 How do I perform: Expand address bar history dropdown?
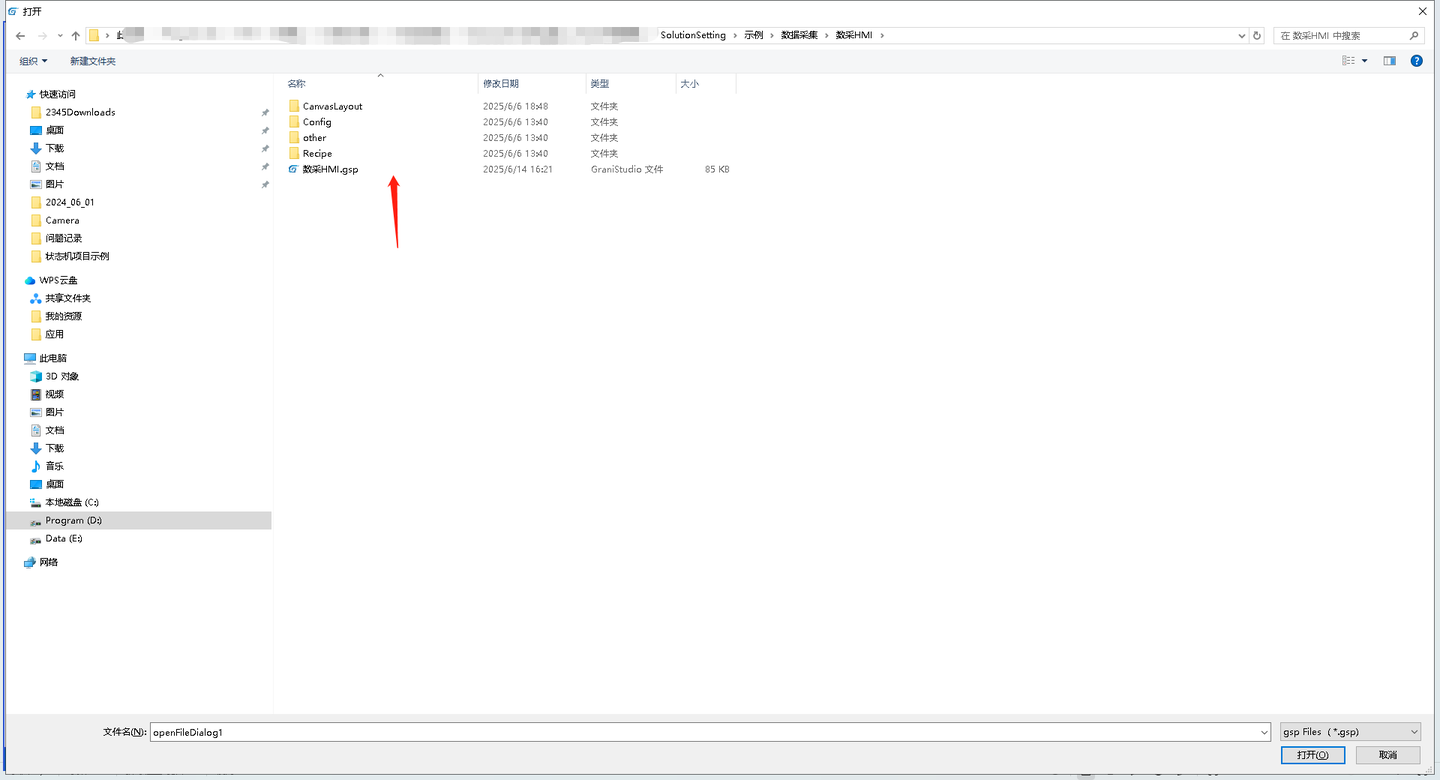(1241, 35)
